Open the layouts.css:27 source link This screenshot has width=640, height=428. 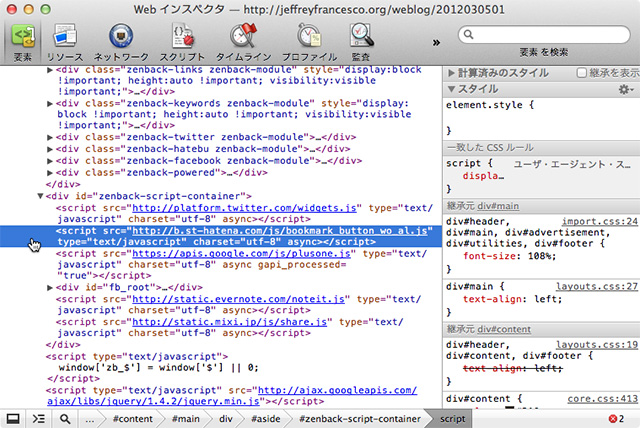[597, 287]
